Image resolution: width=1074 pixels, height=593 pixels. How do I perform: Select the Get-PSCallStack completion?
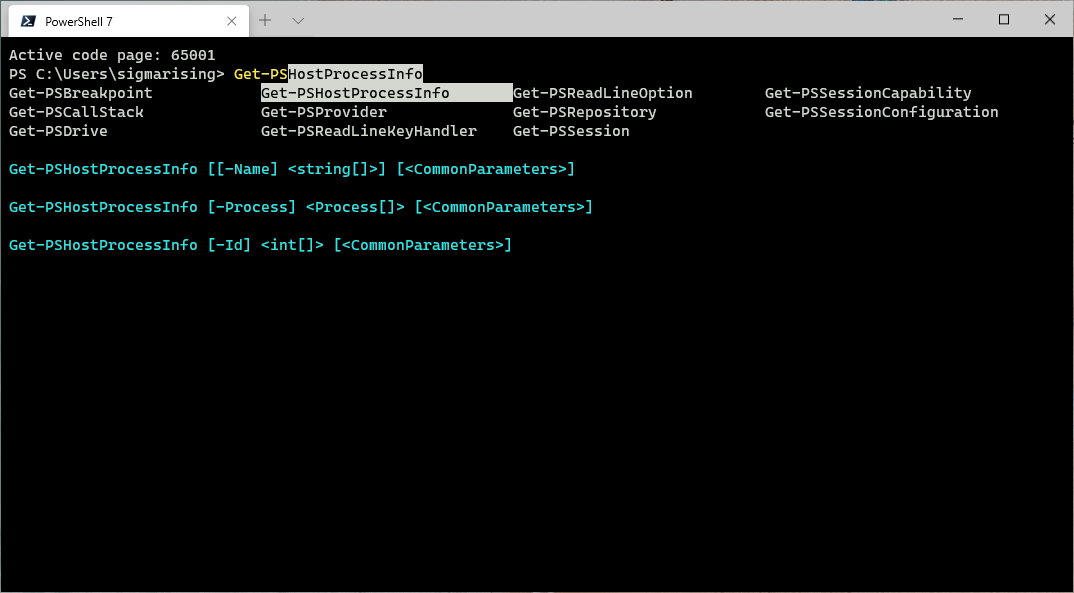pos(76,111)
